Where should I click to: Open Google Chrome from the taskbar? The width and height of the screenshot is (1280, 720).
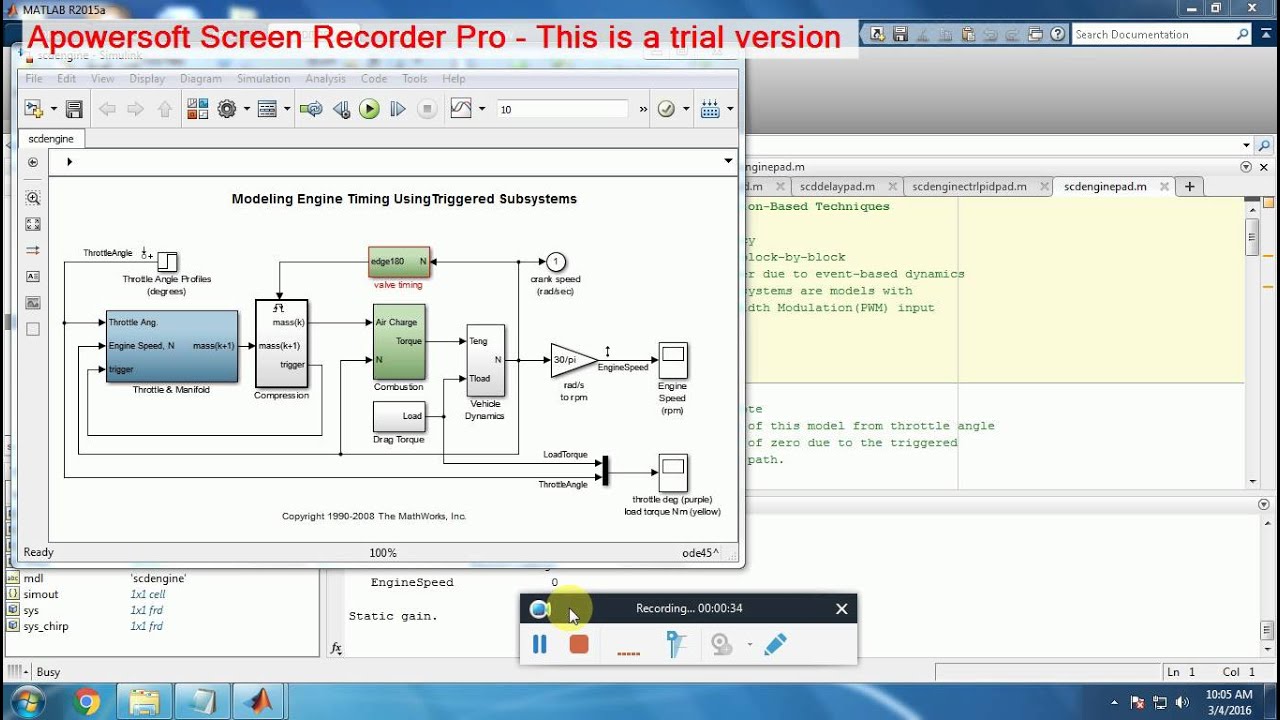click(87, 702)
